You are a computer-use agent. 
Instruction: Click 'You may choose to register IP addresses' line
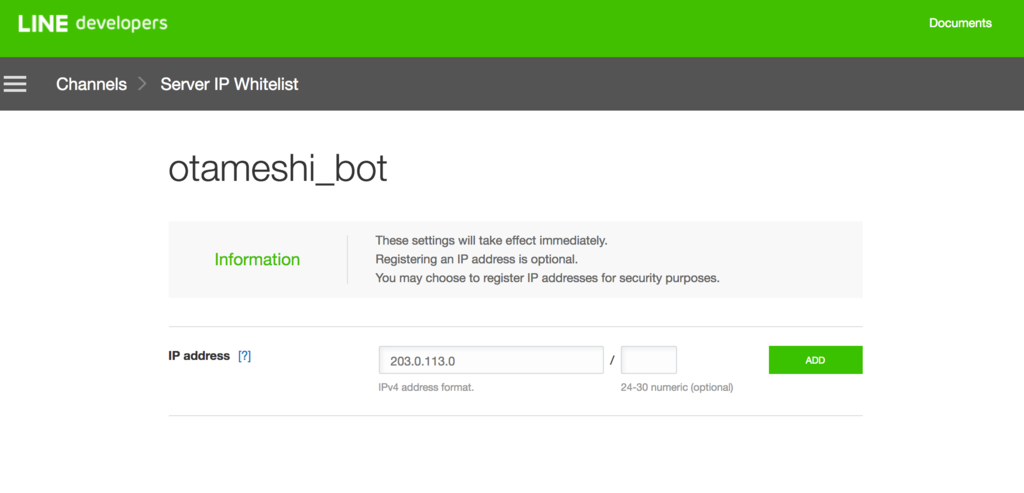pos(547,278)
